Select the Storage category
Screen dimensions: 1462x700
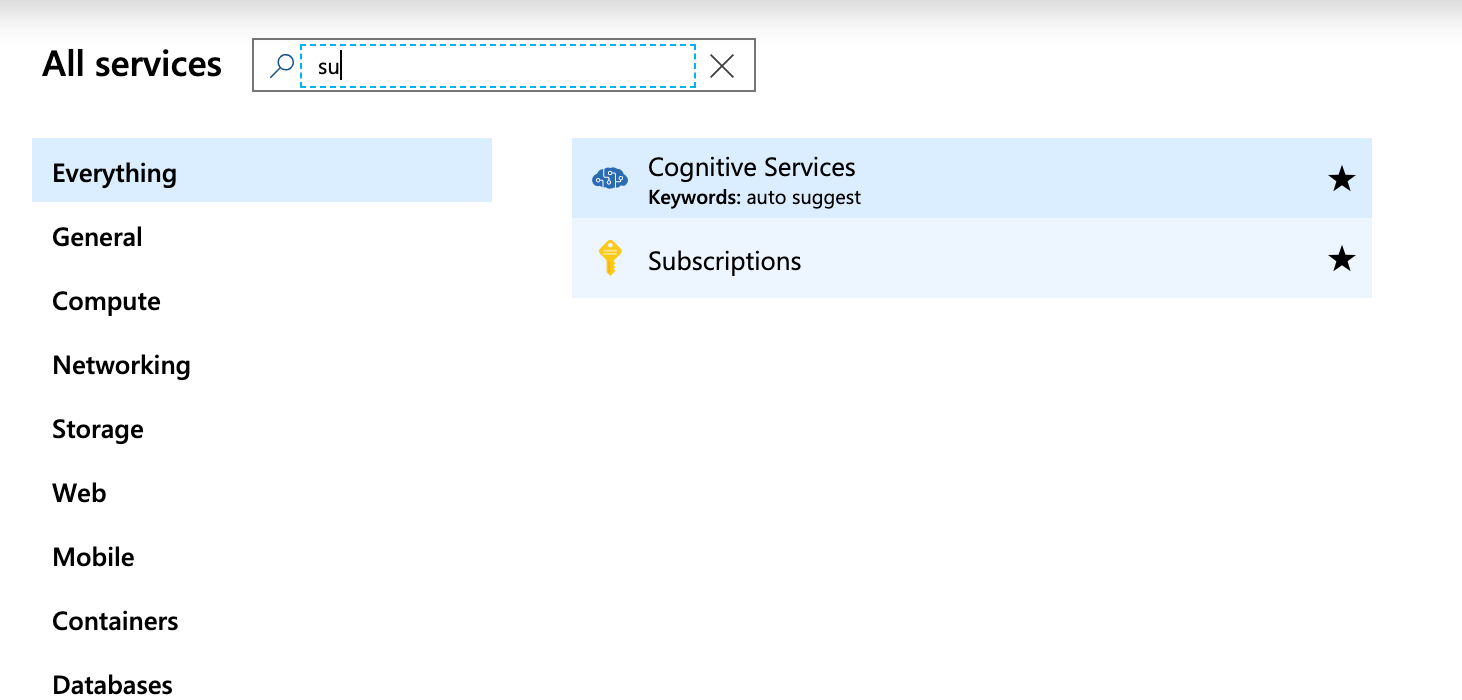pos(97,429)
